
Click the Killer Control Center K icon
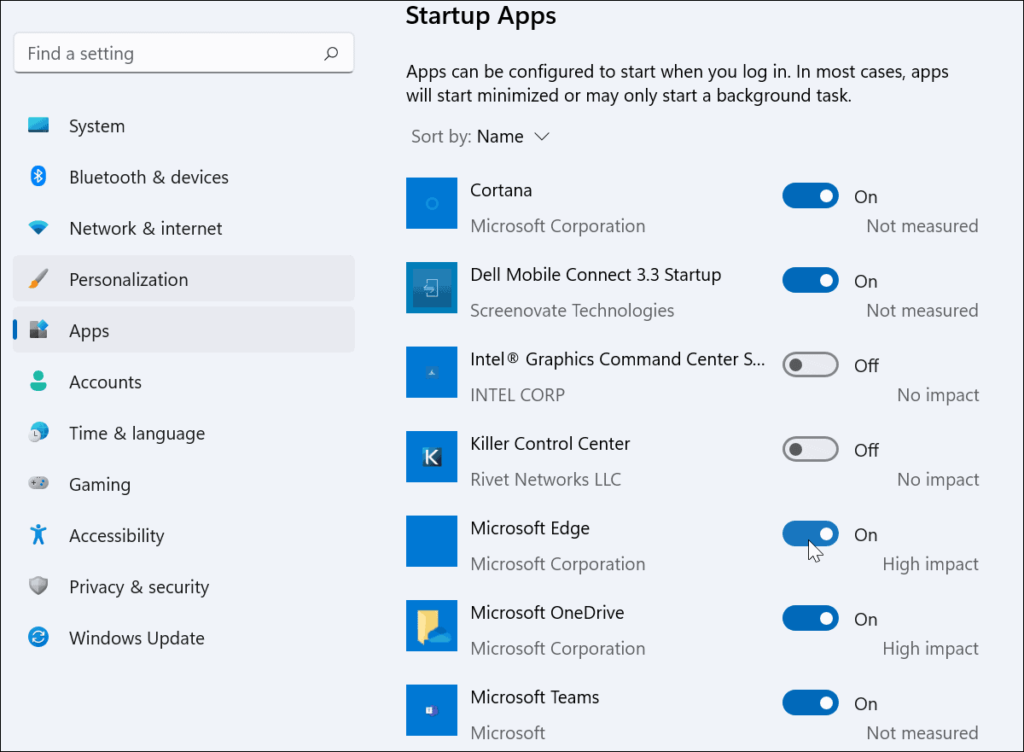pyautogui.click(x=432, y=457)
